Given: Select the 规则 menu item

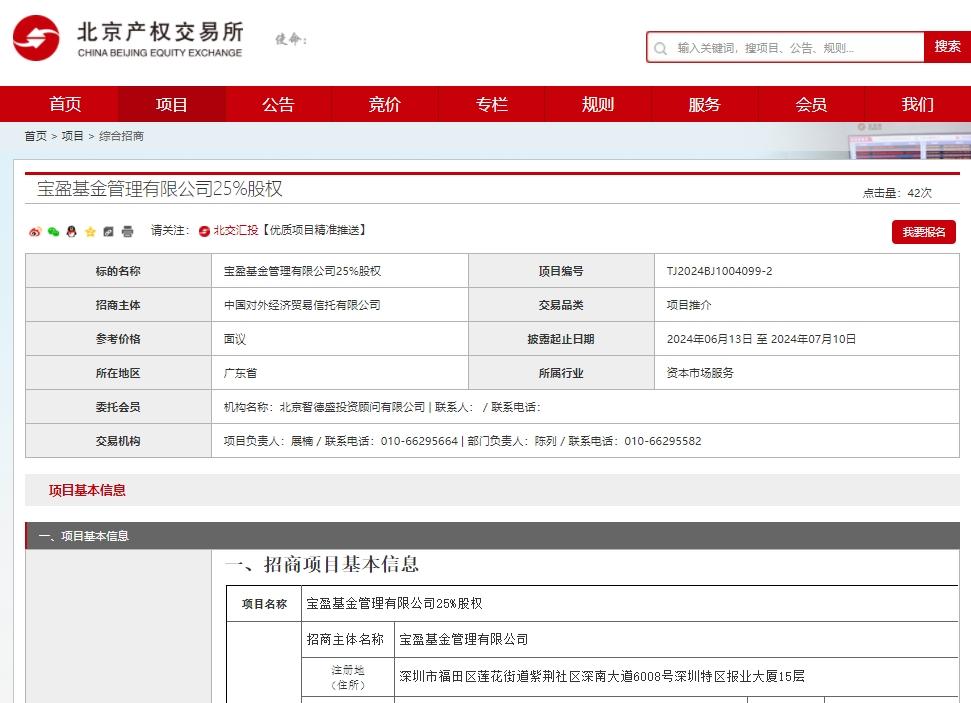Looking at the screenshot, I should (x=597, y=104).
